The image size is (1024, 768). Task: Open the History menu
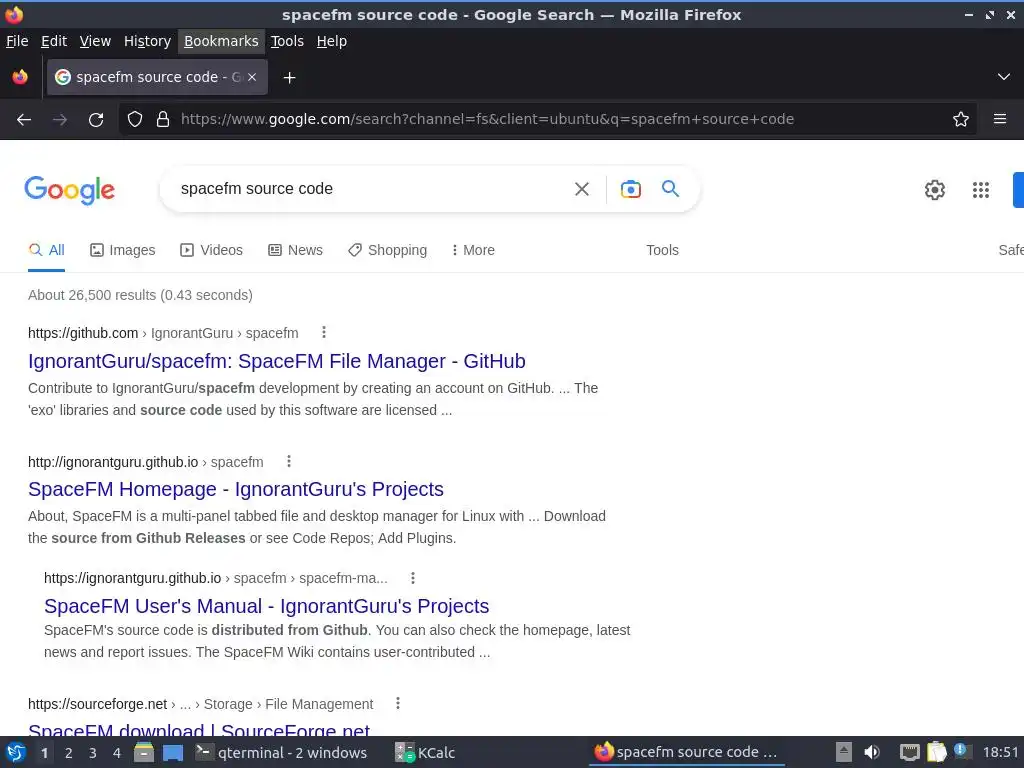(148, 41)
